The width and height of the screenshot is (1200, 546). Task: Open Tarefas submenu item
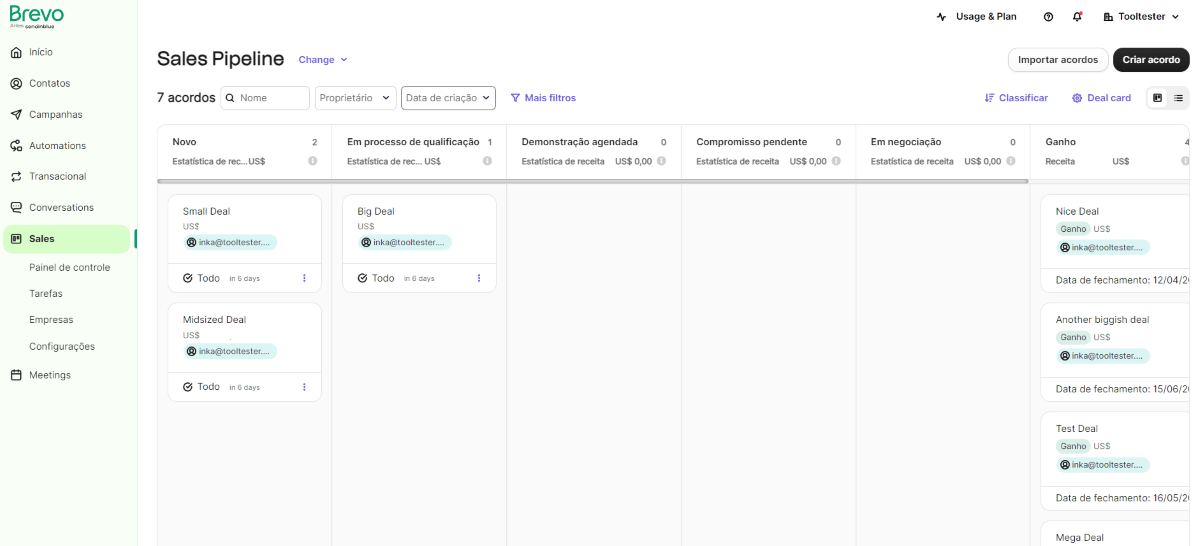tap(46, 293)
